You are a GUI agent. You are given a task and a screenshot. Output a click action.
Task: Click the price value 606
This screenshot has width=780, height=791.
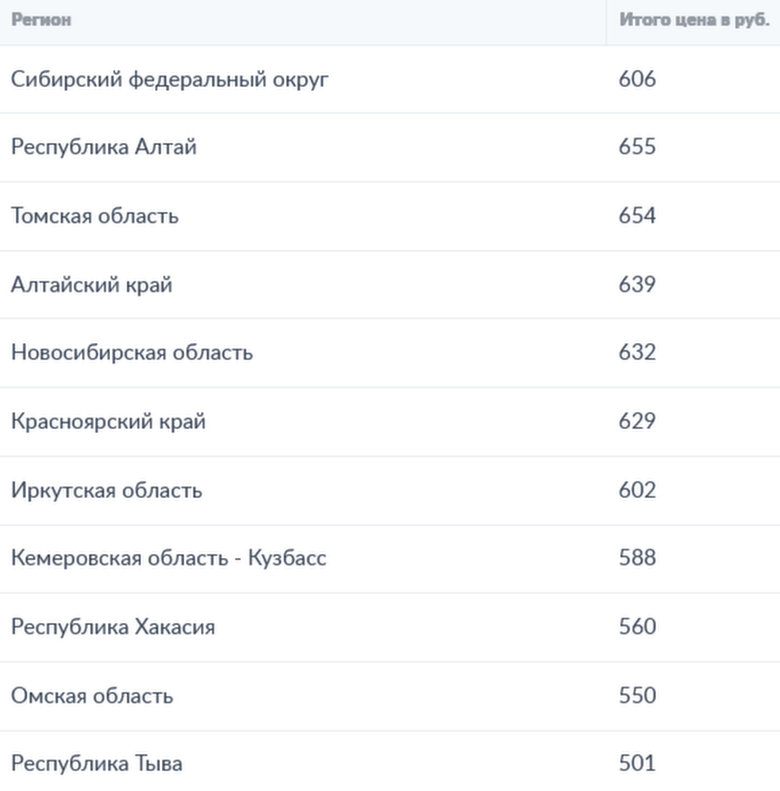point(637,79)
